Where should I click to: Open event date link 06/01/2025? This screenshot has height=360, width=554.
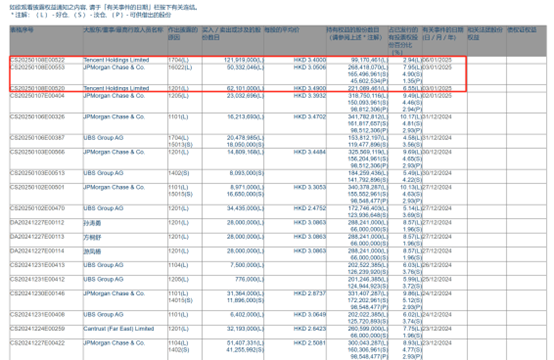coord(437,60)
